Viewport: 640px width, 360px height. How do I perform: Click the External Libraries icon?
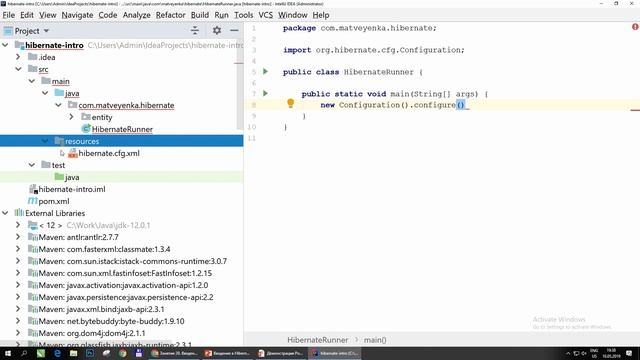pyautogui.click(x=19, y=213)
